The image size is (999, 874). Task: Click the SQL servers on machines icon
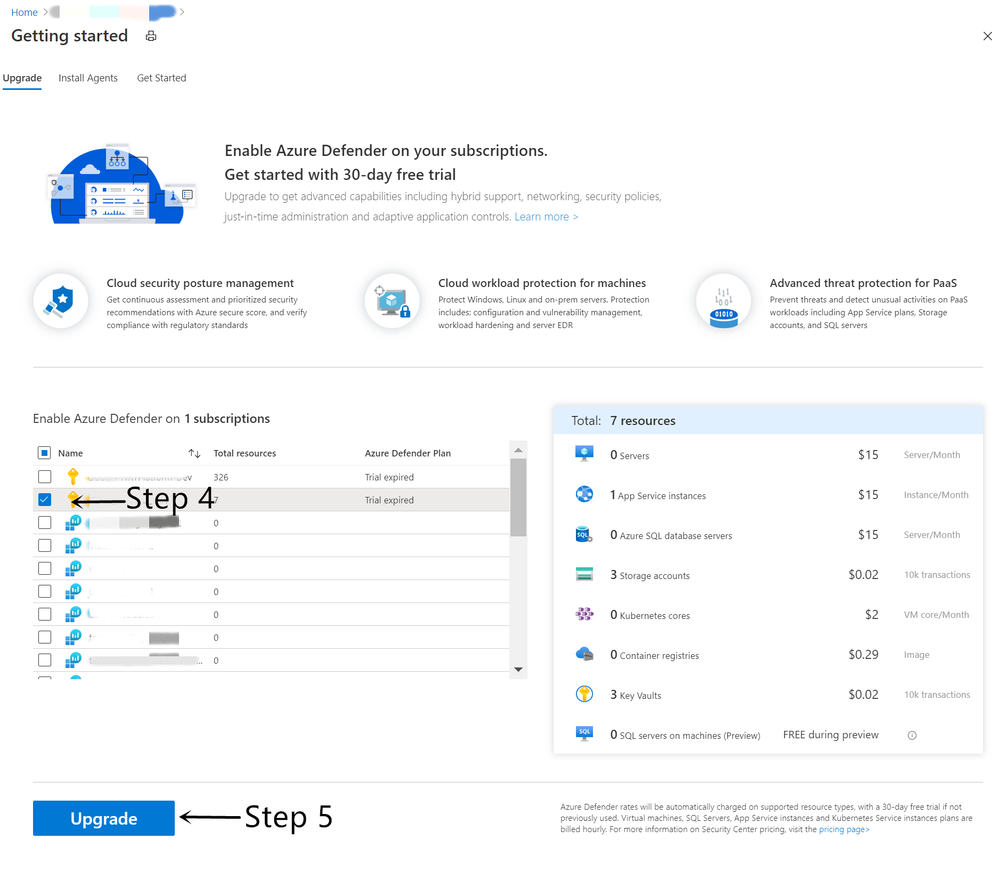pyautogui.click(x=584, y=734)
